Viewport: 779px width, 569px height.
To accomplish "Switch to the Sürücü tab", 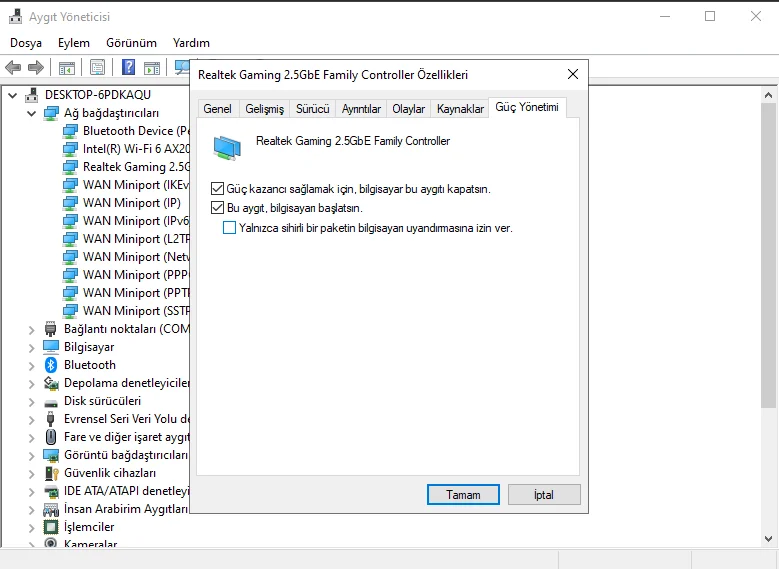I will tap(312, 109).
